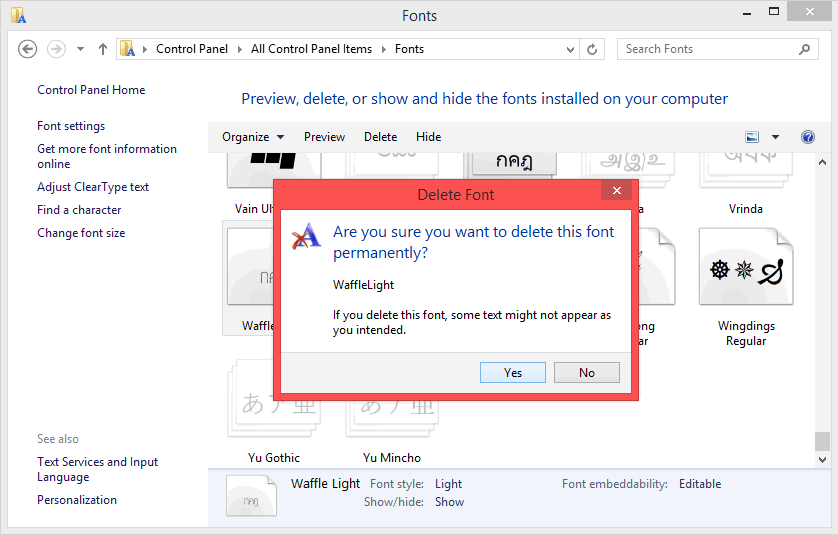Image resolution: width=838 pixels, height=535 pixels.
Task: Select the Wingdings Regular font icon
Action: pos(746,270)
